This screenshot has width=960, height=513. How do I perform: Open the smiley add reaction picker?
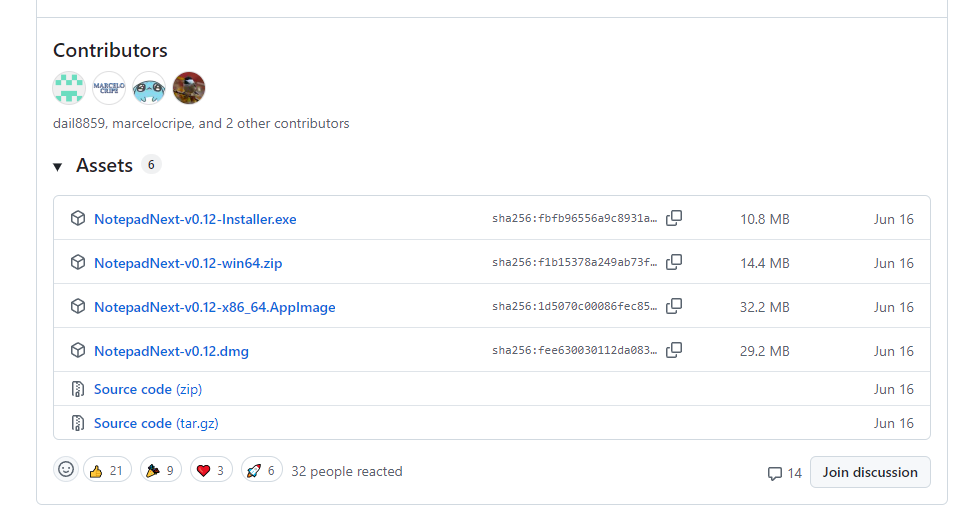(x=66, y=470)
